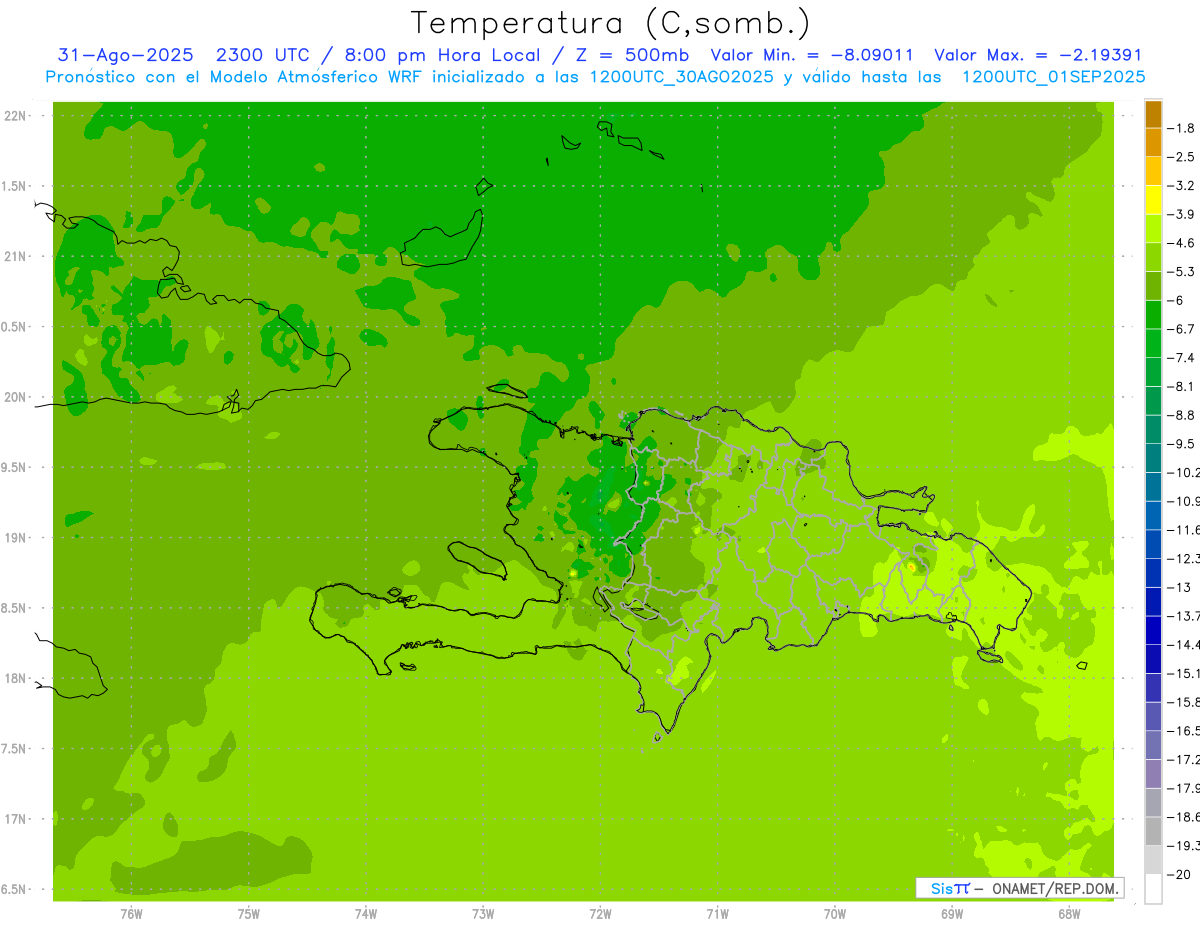Click the '21N' latitude label
Viewport: 1200px width, 927px height.
point(16,256)
